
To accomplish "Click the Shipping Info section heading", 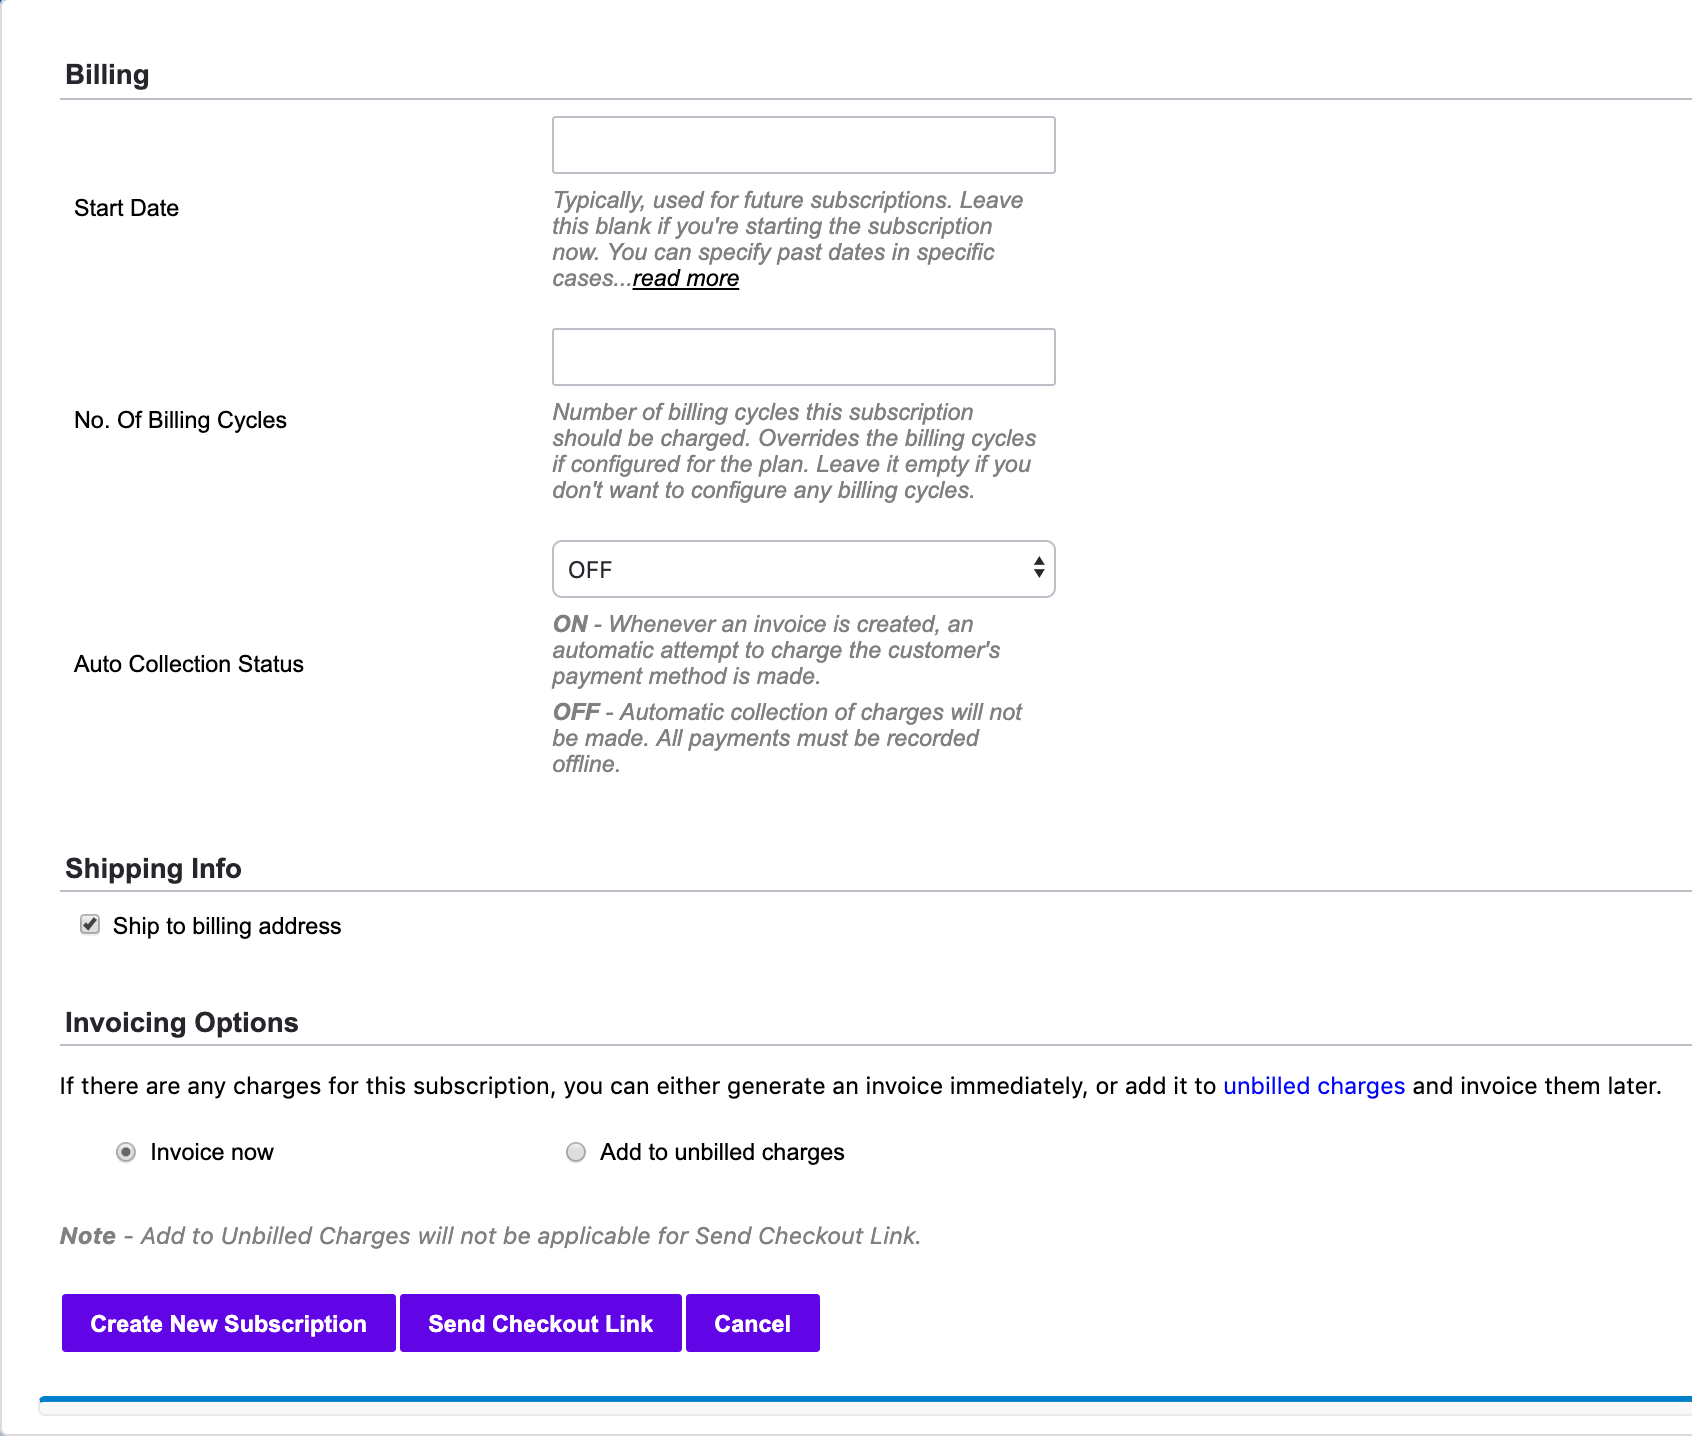I will tap(153, 868).
